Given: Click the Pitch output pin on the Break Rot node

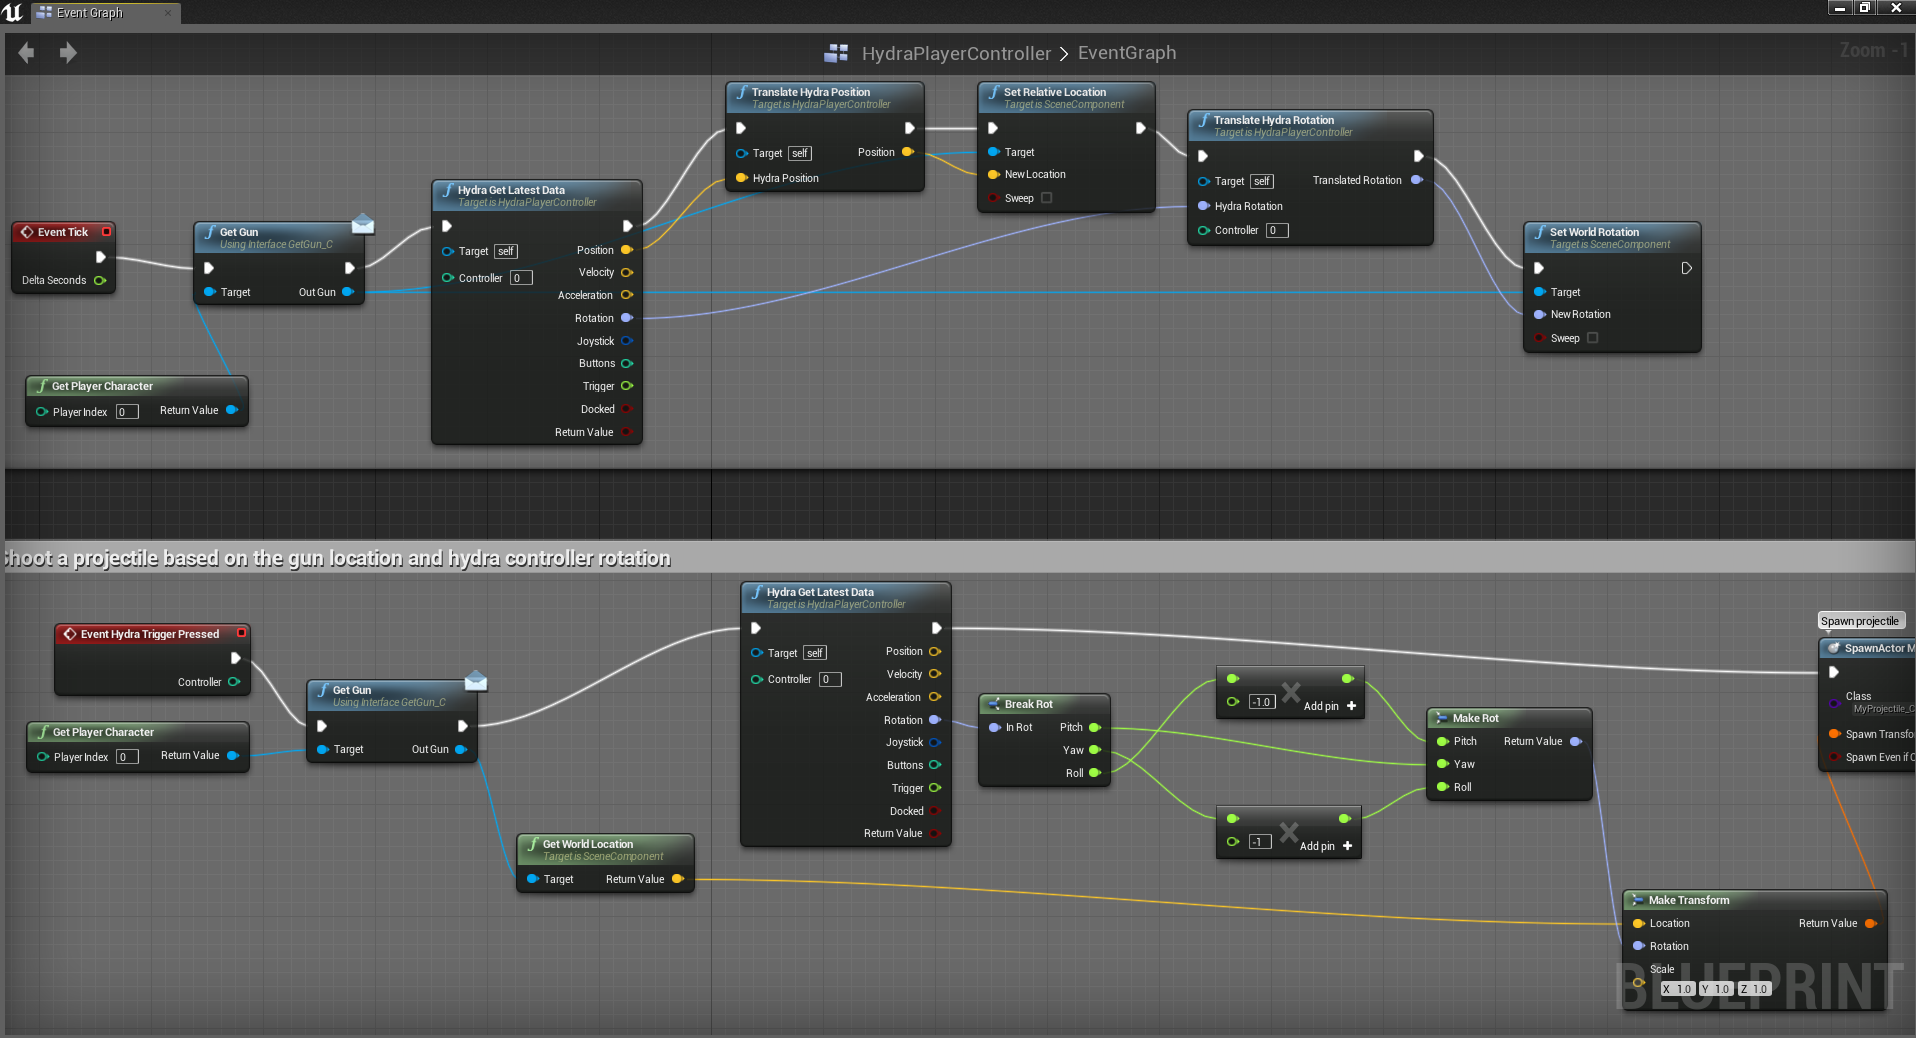Looking at the screenshot, I should tap(1095, 727).
